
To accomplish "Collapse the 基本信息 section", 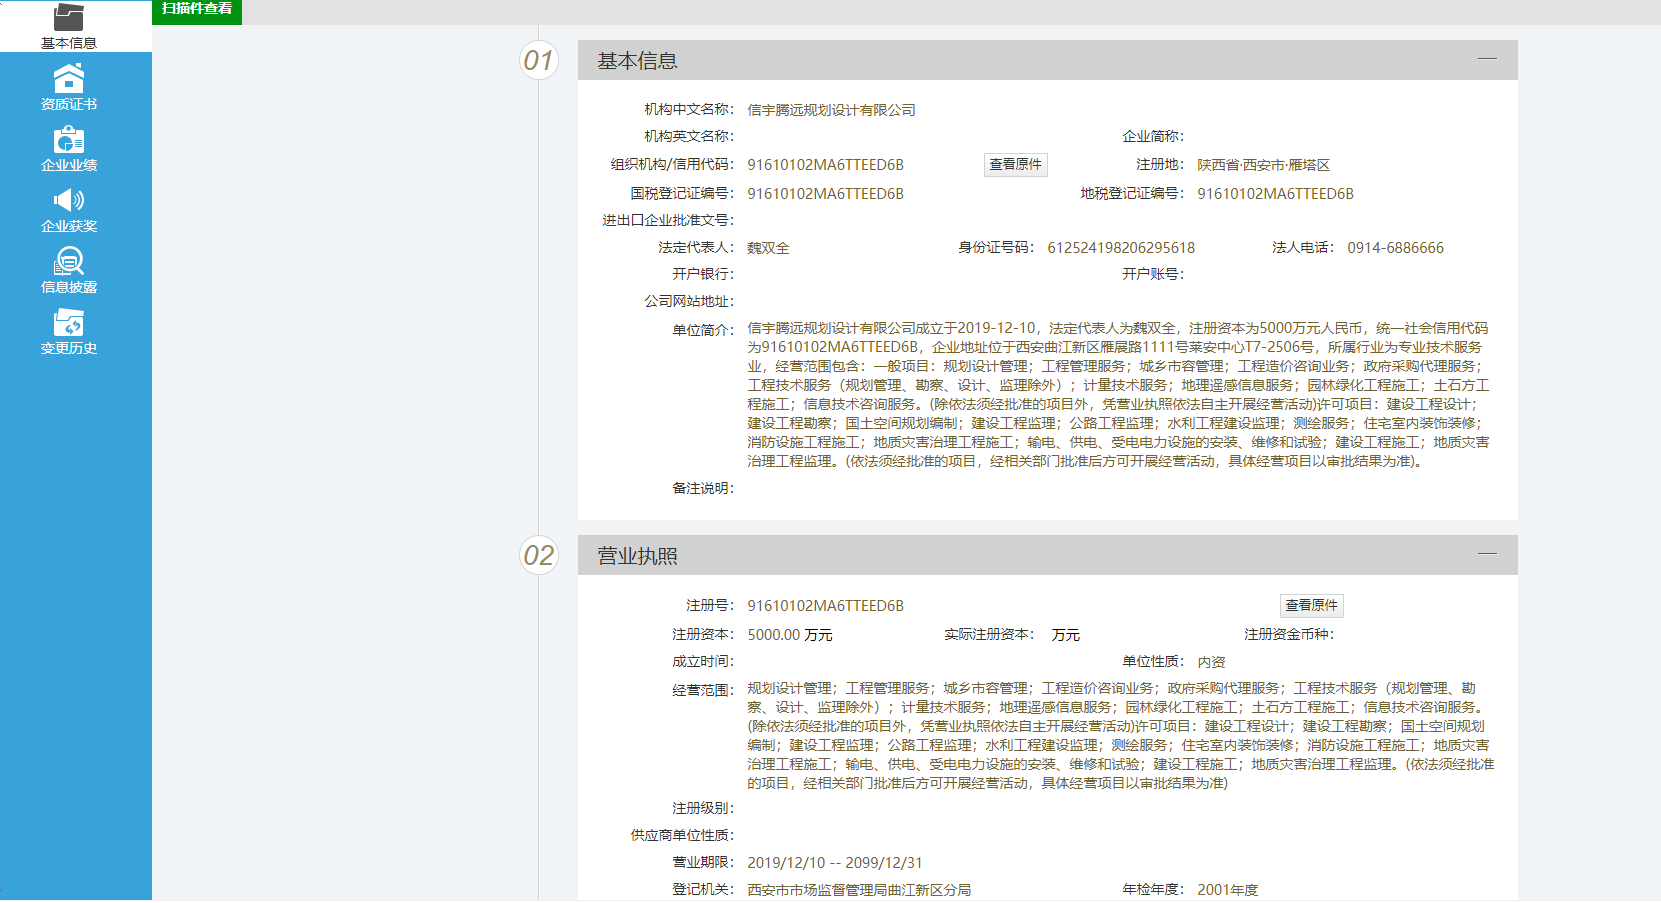I will 1488,59.
